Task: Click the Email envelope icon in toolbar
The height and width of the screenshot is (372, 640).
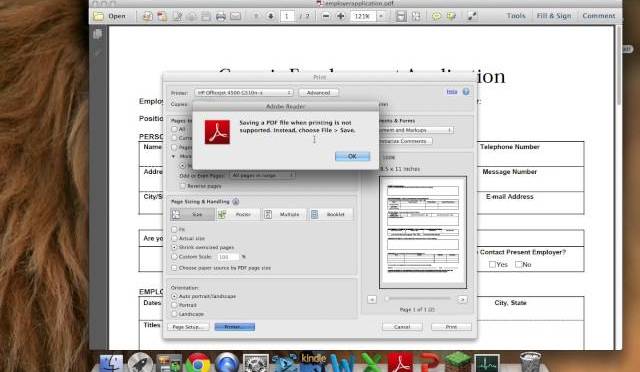Action: [x=236, y=16]
